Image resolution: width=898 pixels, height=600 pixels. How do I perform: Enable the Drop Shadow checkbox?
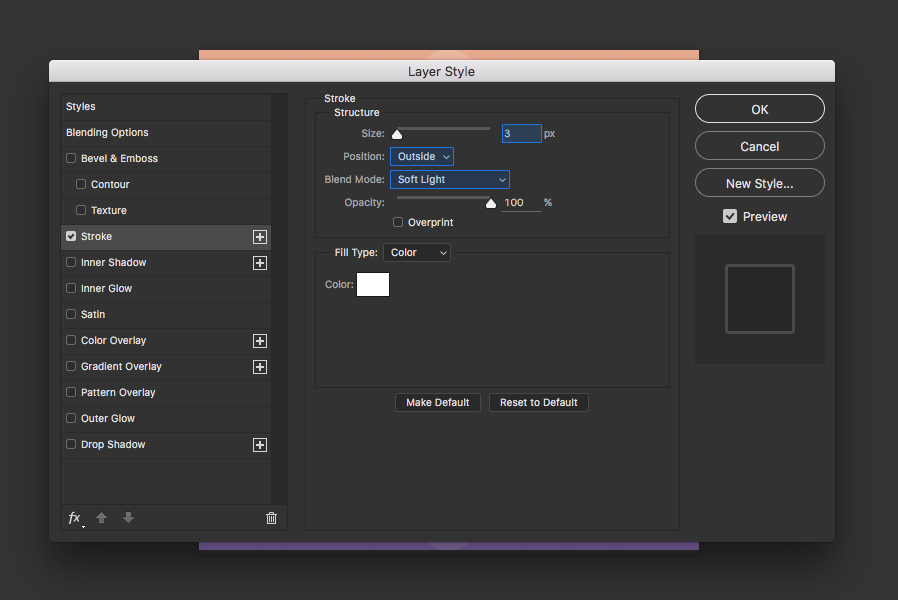[x=71, y=444]
